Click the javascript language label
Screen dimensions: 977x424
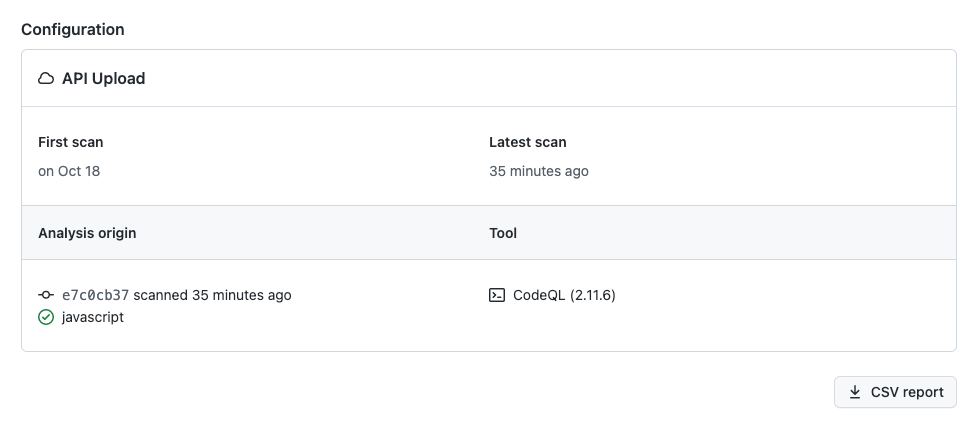(93, 317)
